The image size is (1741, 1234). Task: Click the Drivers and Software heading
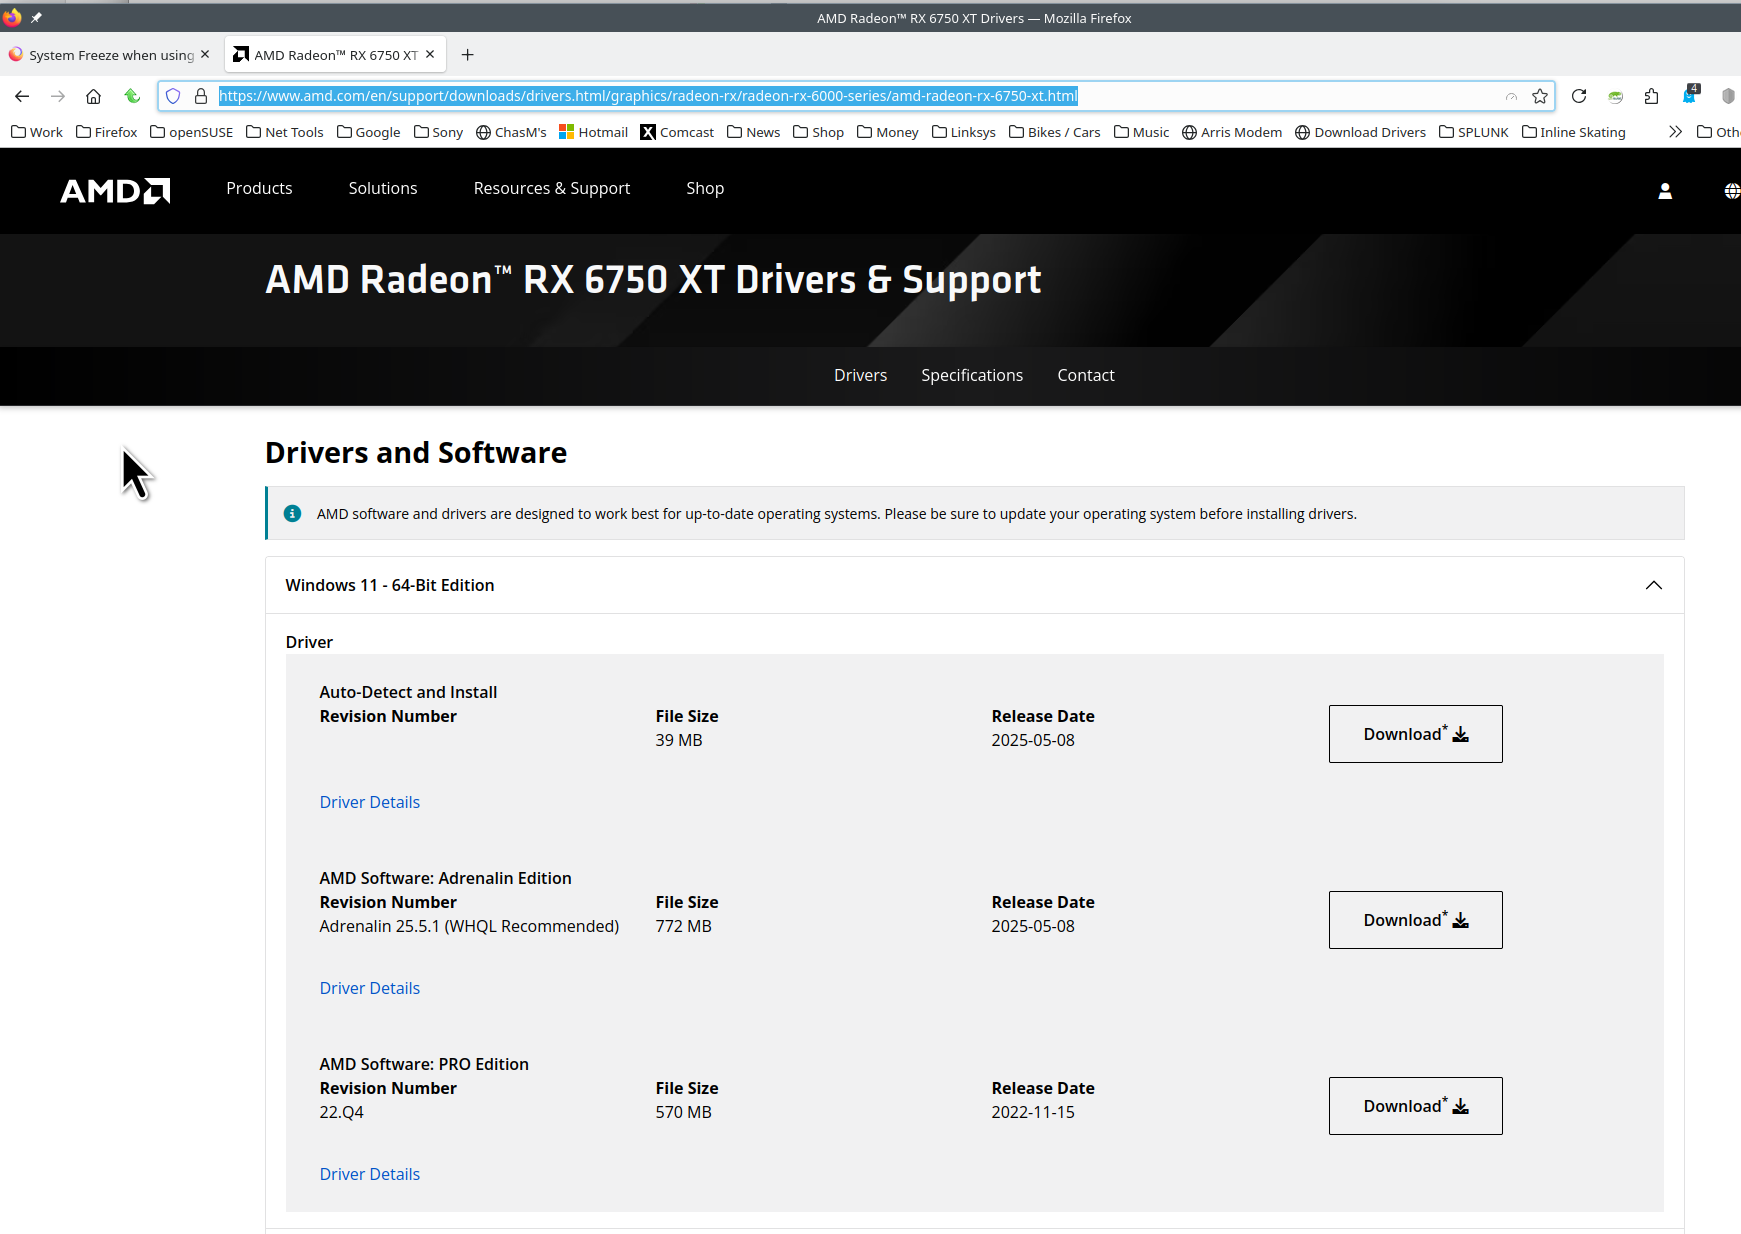click(x=416, y=453)
